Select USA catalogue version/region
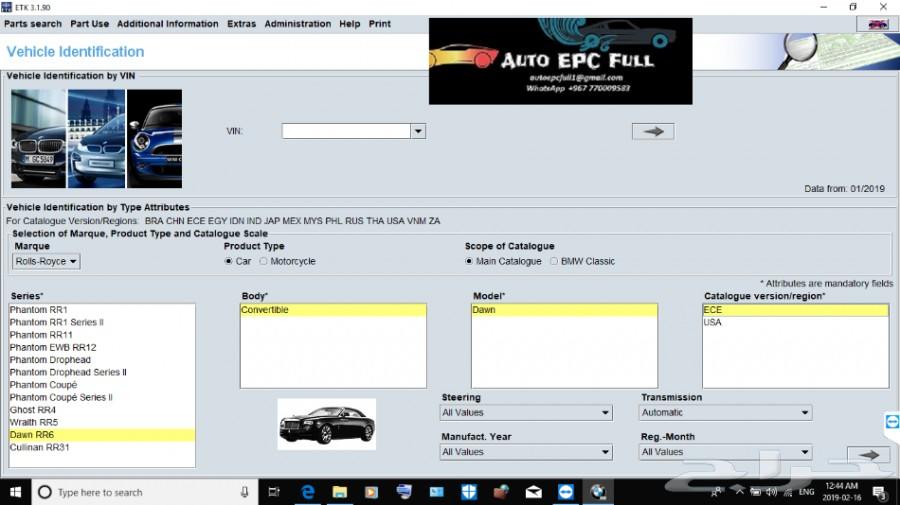The width and height of the screenshot is (900, 505). (x=796, y=323)
